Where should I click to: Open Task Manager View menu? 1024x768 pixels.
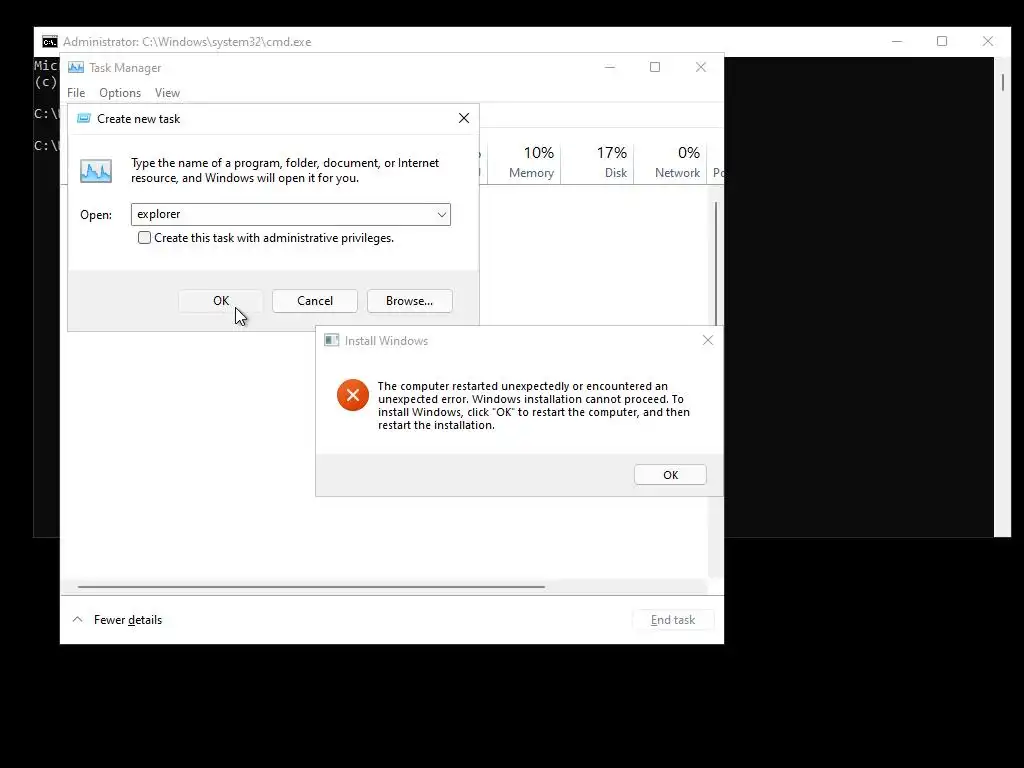167,93
